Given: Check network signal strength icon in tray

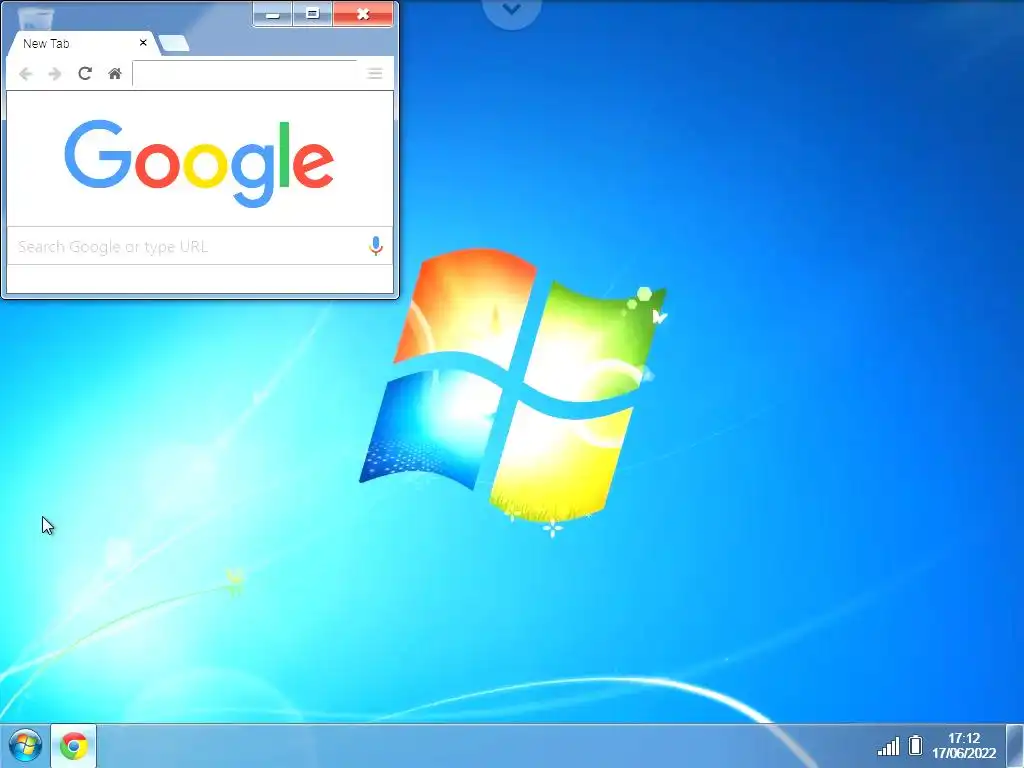Looking at the screenshot, I should [x=888, y=746].
